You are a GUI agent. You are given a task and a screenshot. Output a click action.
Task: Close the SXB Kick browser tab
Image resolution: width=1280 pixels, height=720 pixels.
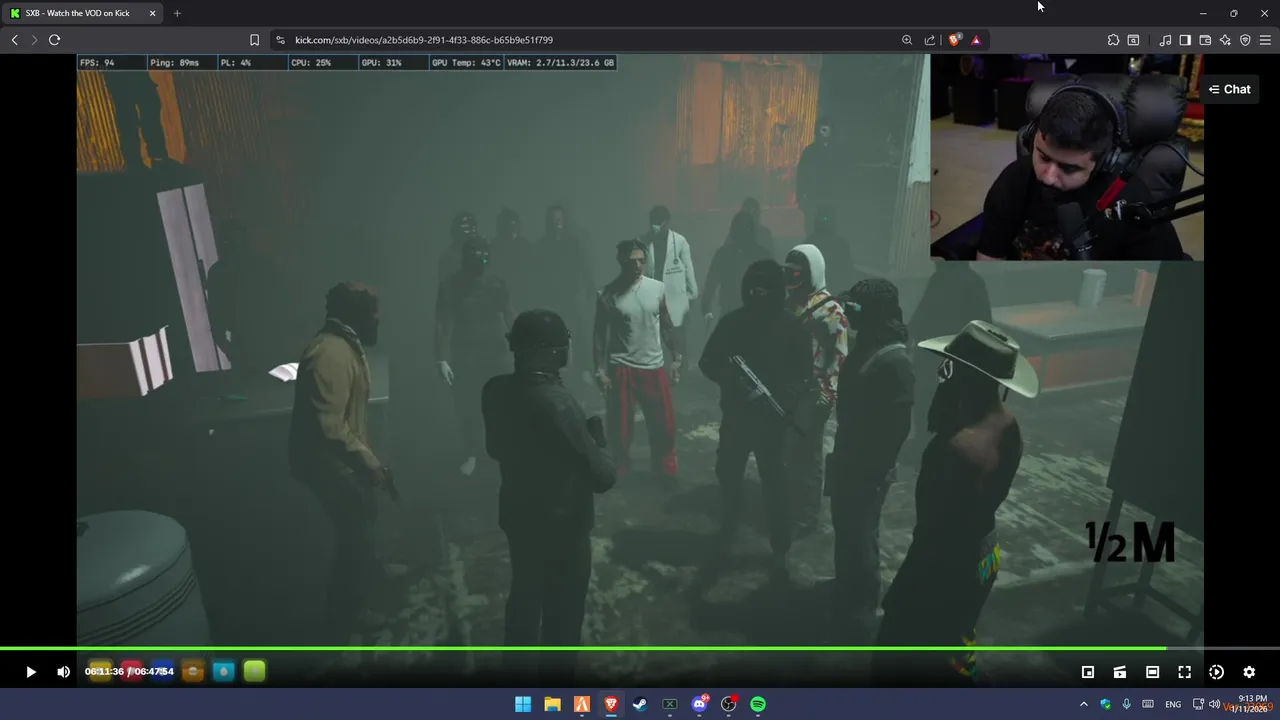pos(152,13)
